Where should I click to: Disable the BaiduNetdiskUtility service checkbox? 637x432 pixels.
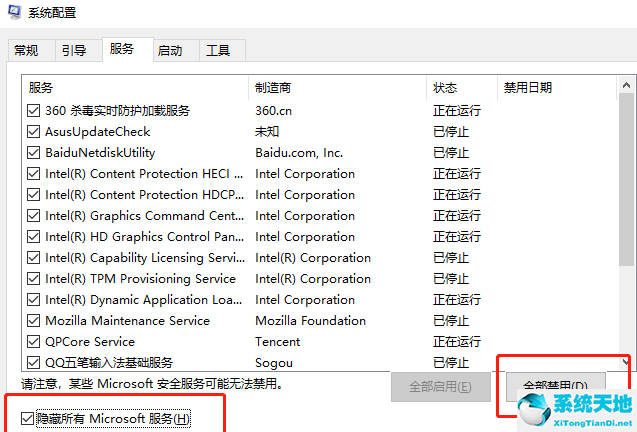(x=34, y=153)
